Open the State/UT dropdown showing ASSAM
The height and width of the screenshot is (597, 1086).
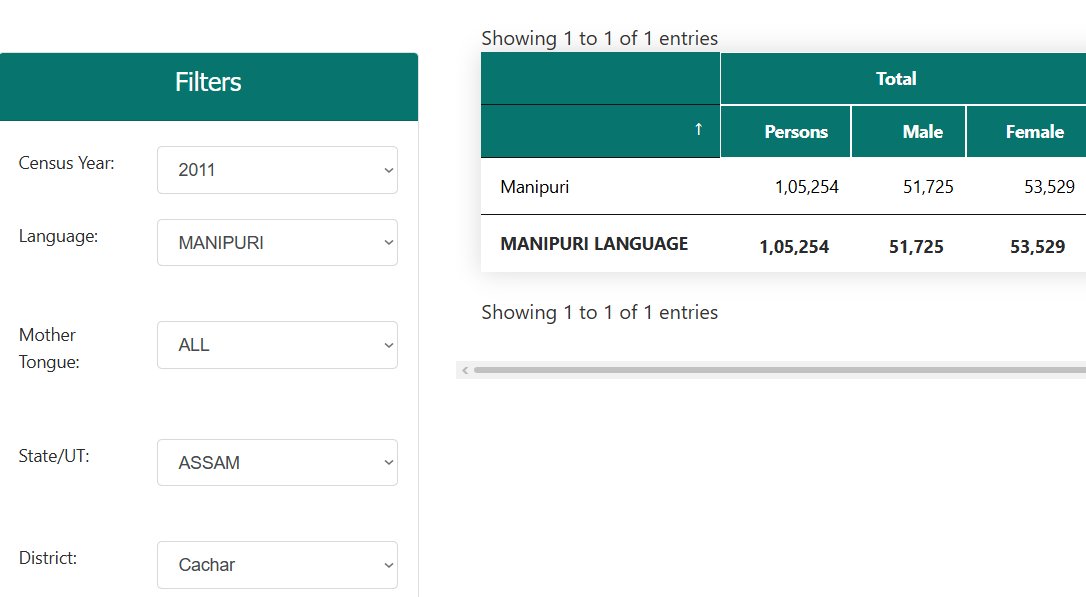(277, 462)
